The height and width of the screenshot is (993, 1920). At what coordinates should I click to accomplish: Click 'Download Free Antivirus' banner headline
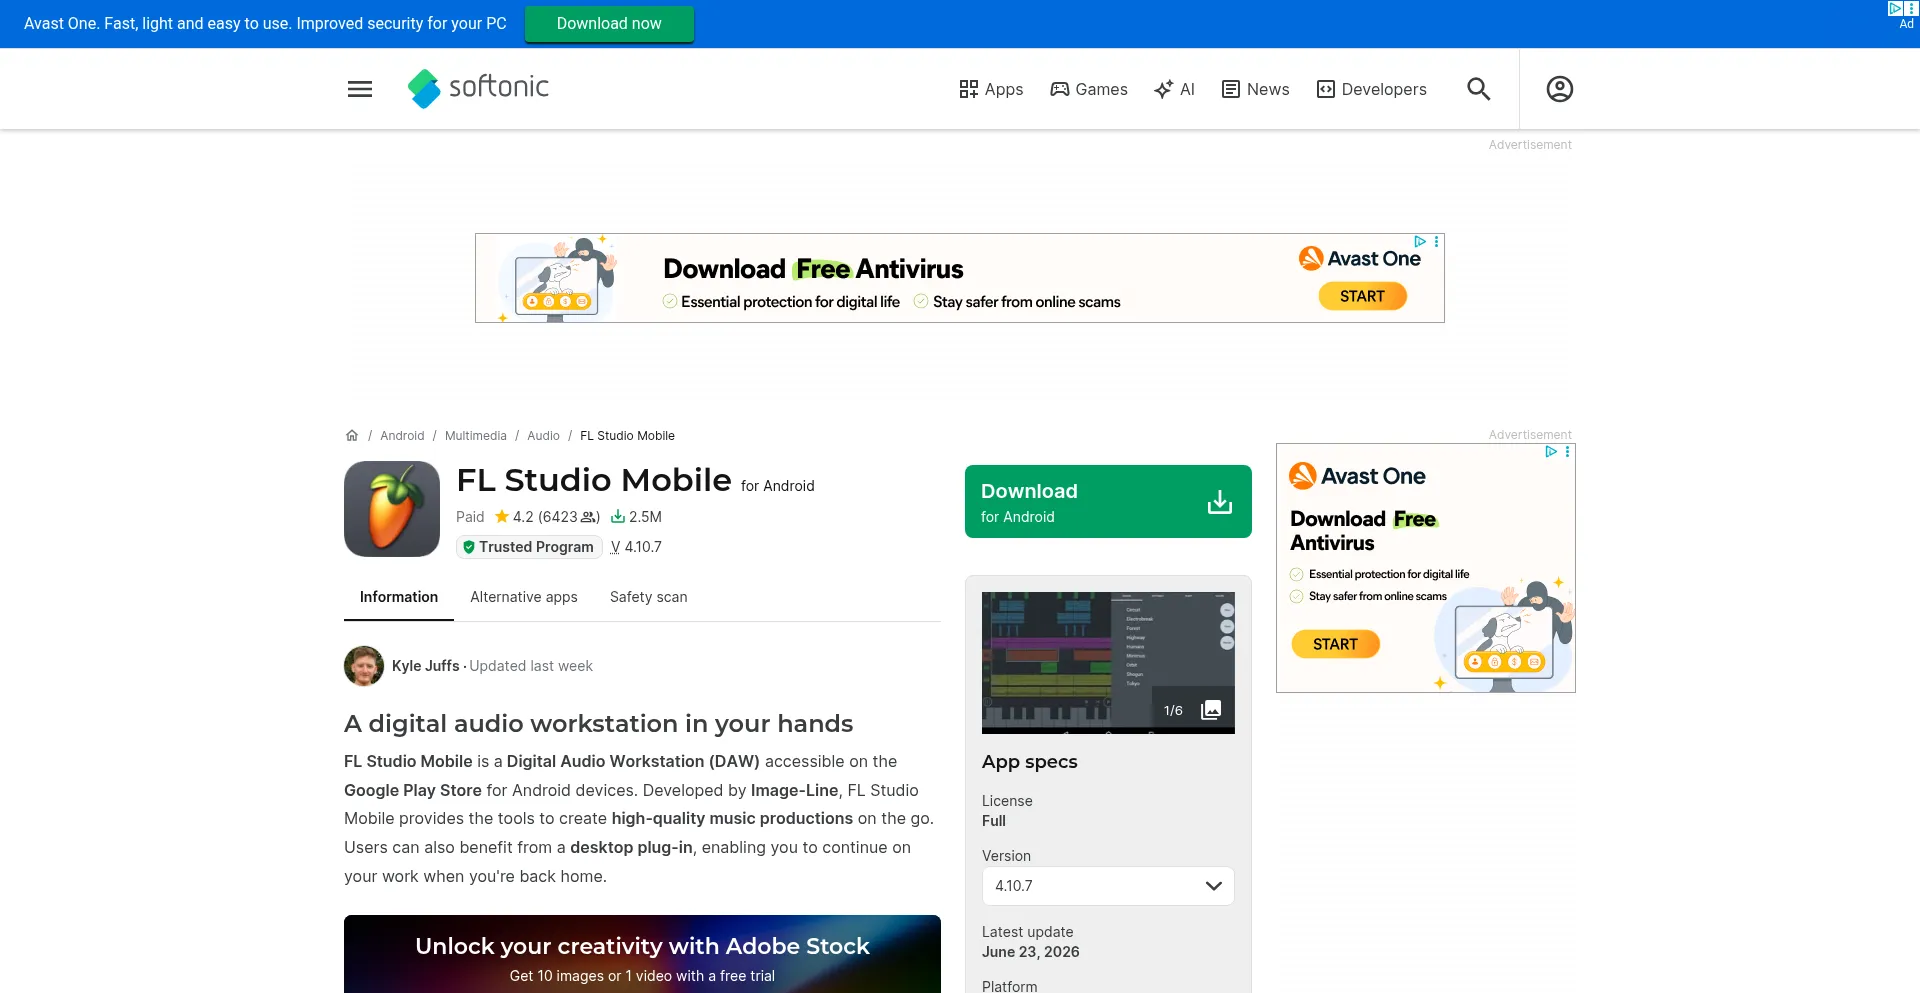pos(813,269)
